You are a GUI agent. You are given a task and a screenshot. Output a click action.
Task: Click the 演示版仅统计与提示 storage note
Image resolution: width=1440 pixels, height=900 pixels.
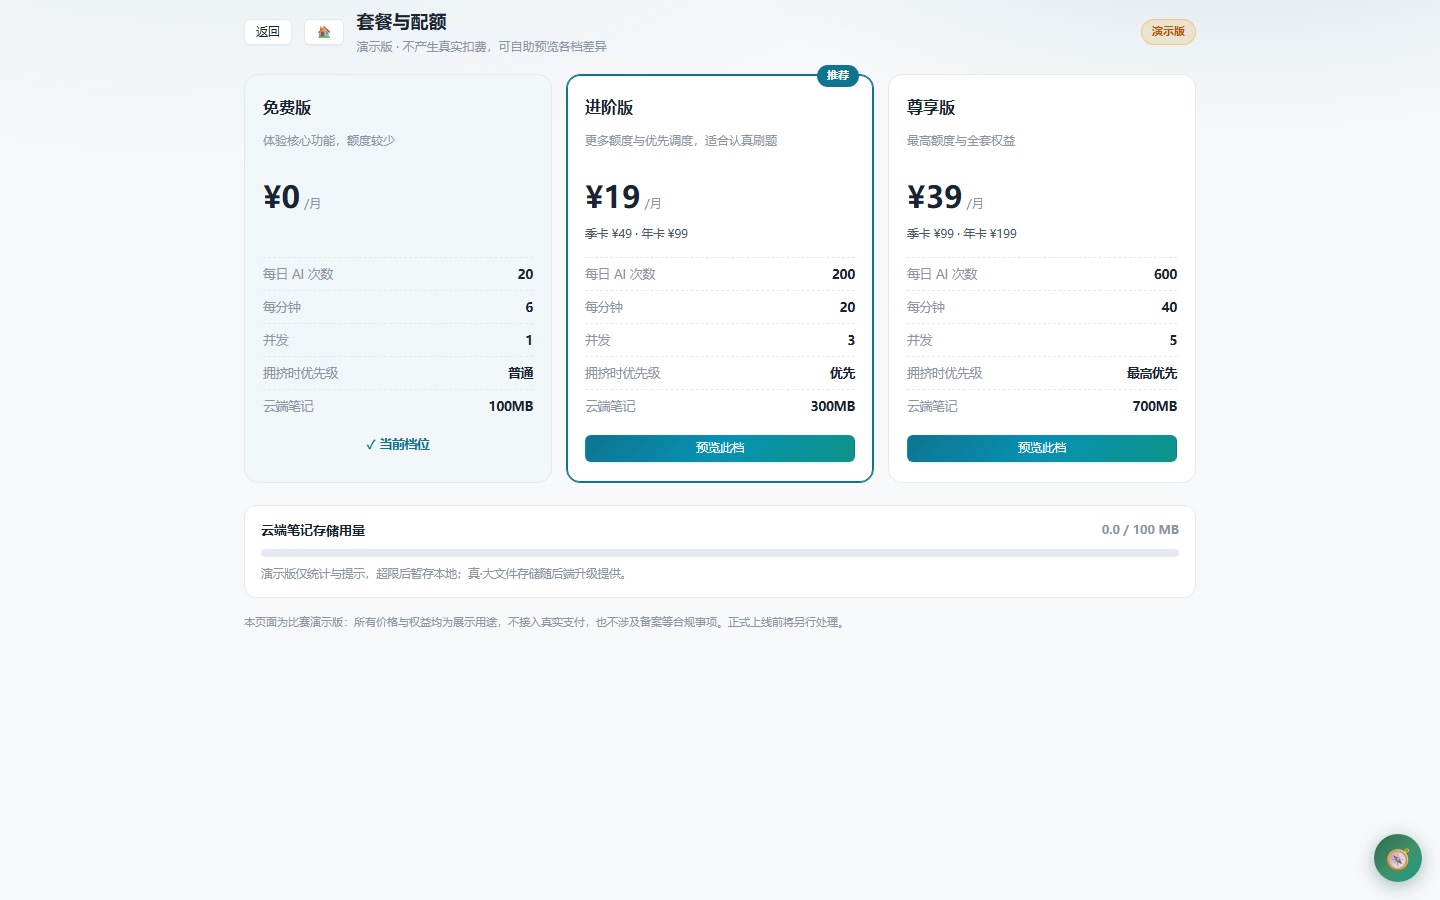(446, 574)
